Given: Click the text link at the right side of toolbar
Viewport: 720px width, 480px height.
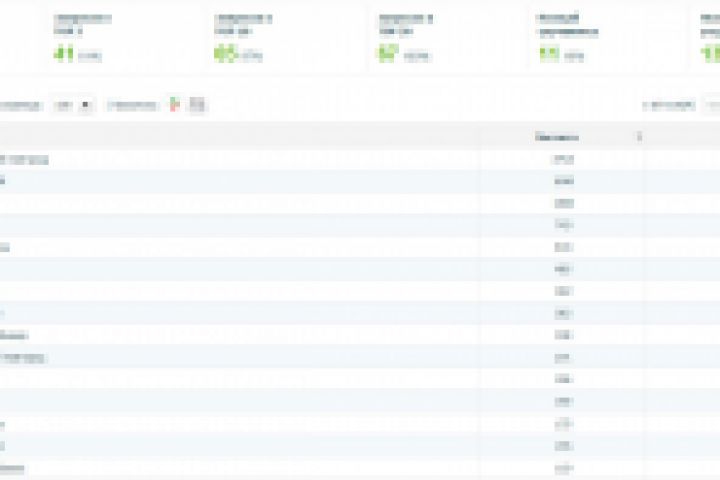Looking at the screenshot, I should pyautogui.click(x=669, y=106).
